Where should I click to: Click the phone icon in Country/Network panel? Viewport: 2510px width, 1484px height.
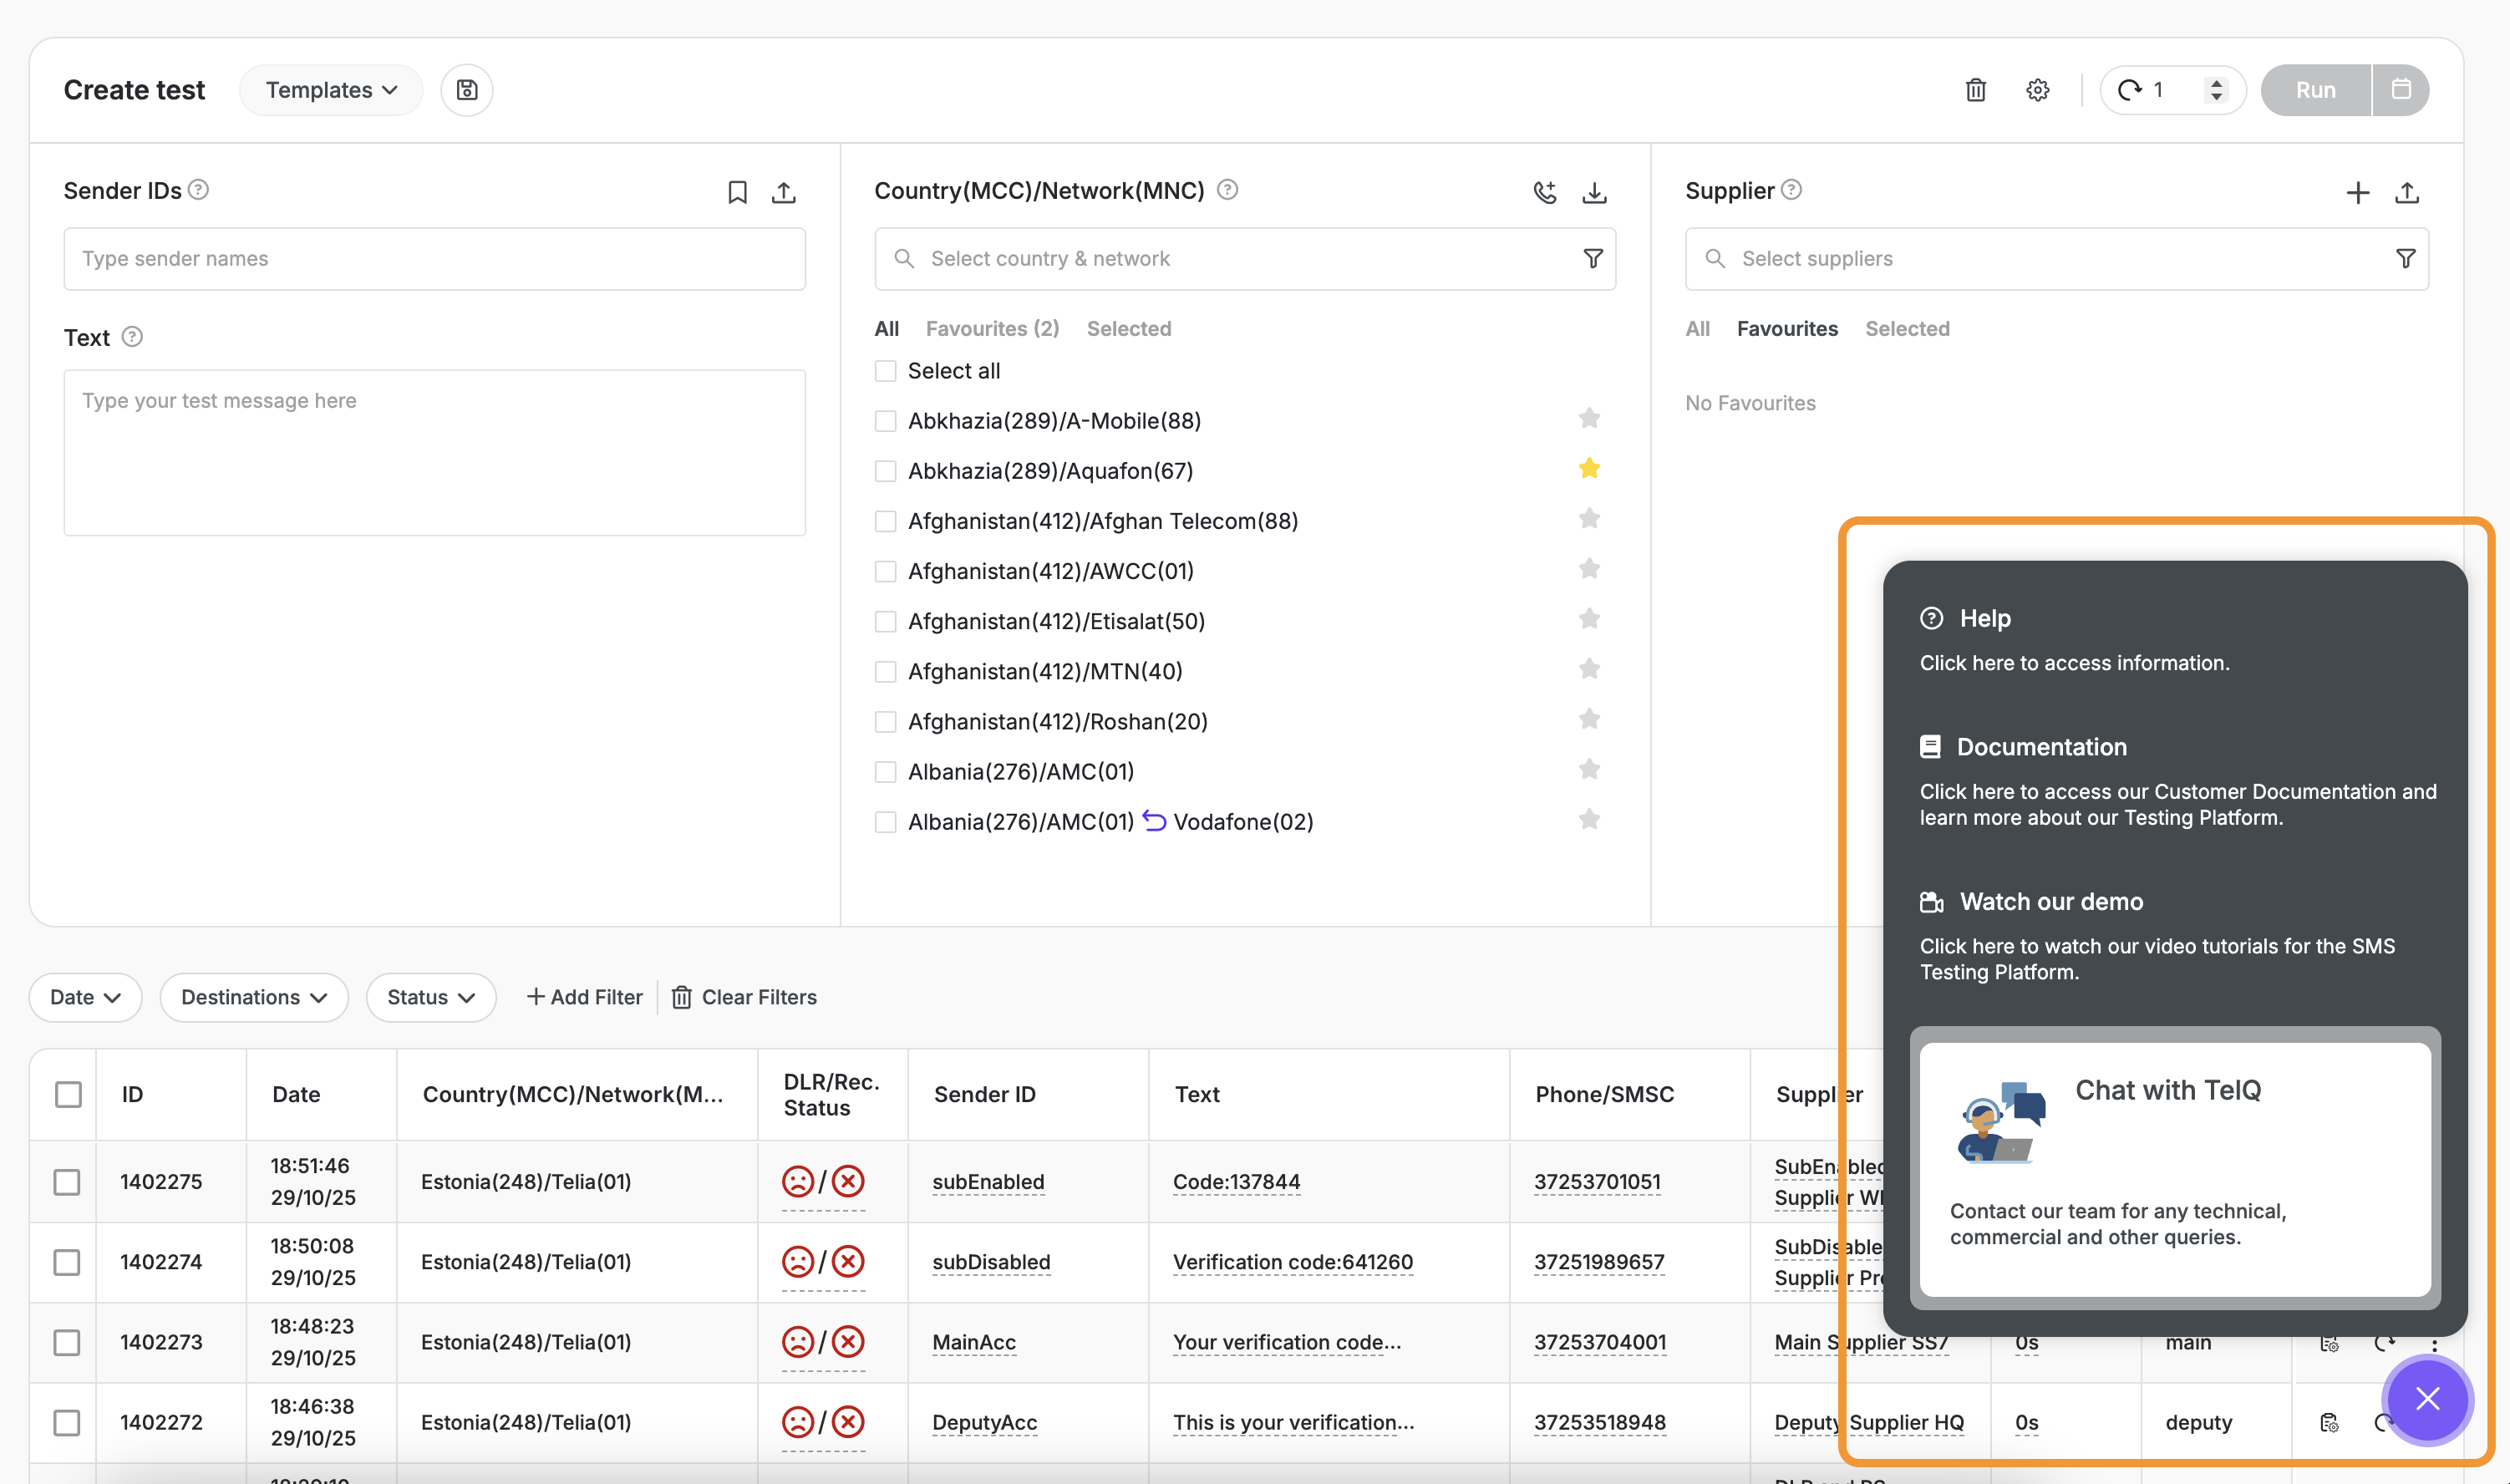click(x=1545, y=192)
